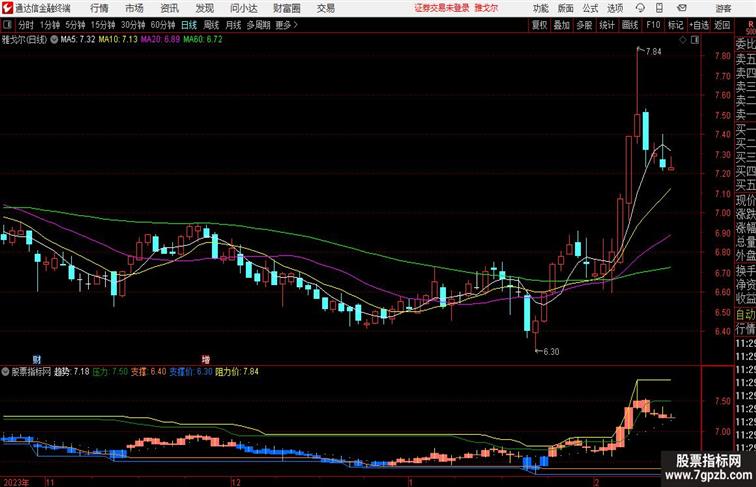756x487 pixels.
Task: Click the 统计 button
Action: [x=607, y=25]
